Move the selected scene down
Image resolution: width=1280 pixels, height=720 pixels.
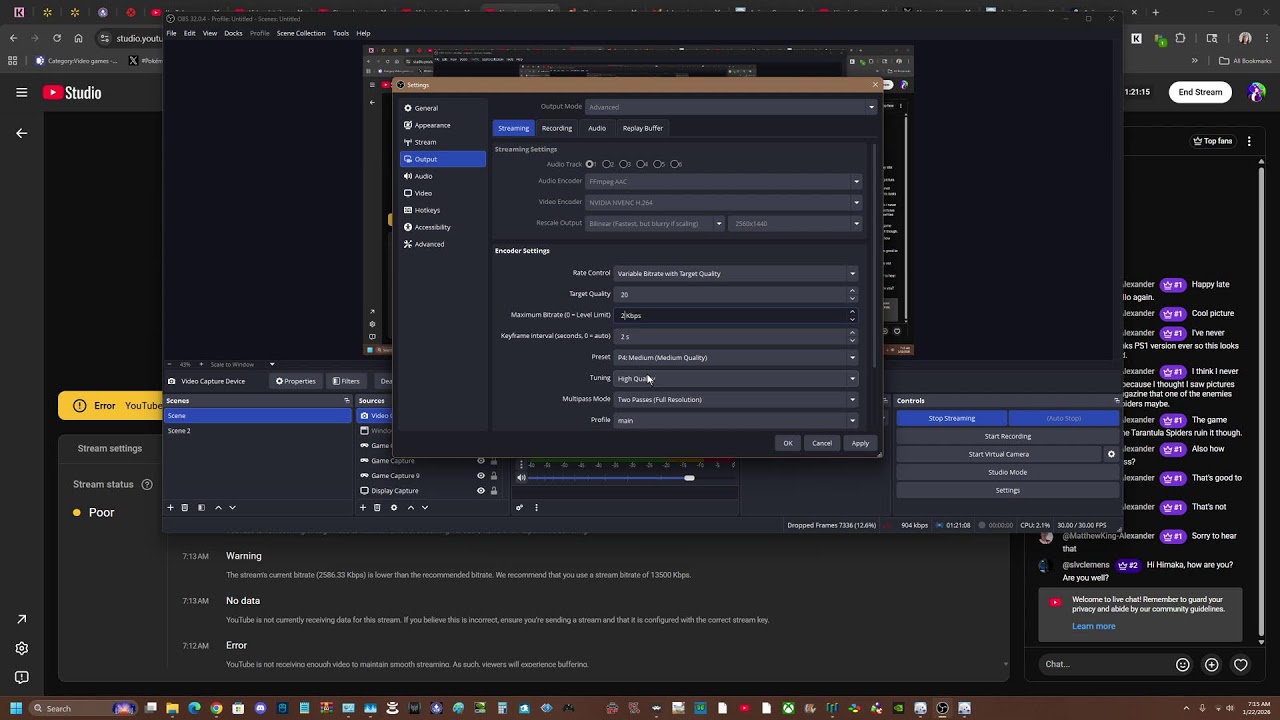(x=232, y=508)
